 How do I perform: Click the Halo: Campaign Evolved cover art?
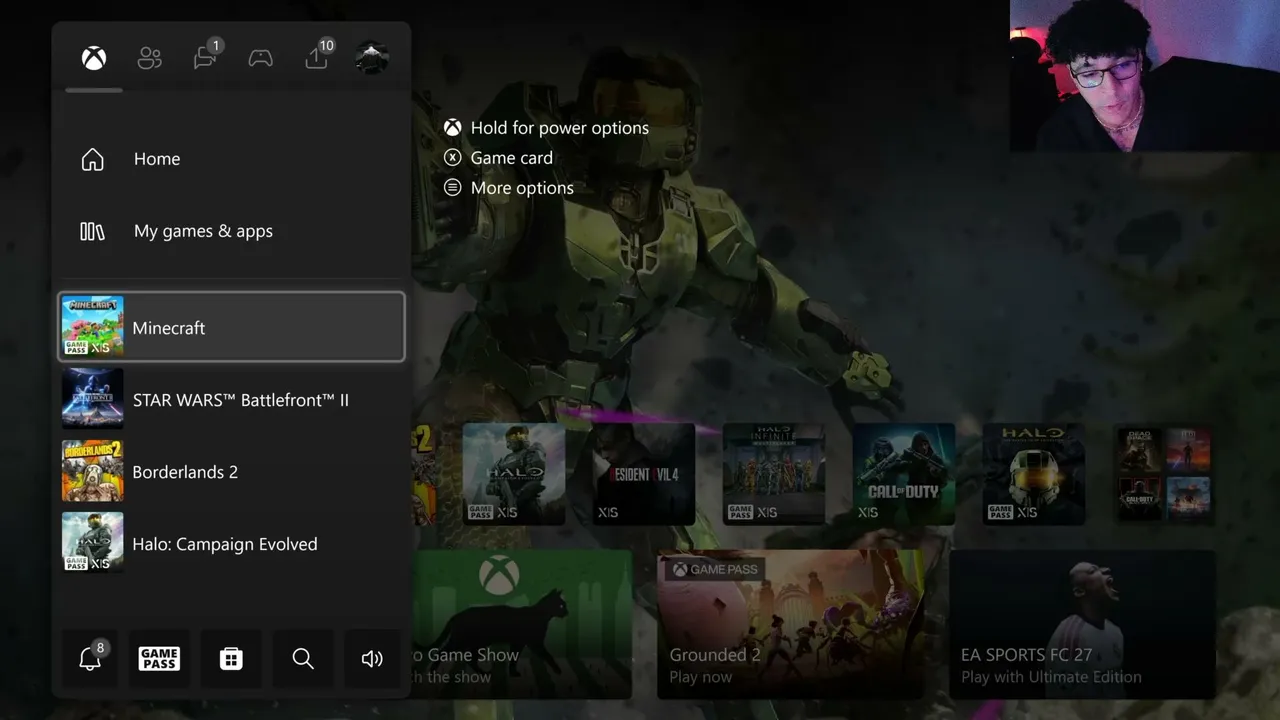[x=93, y=543]
